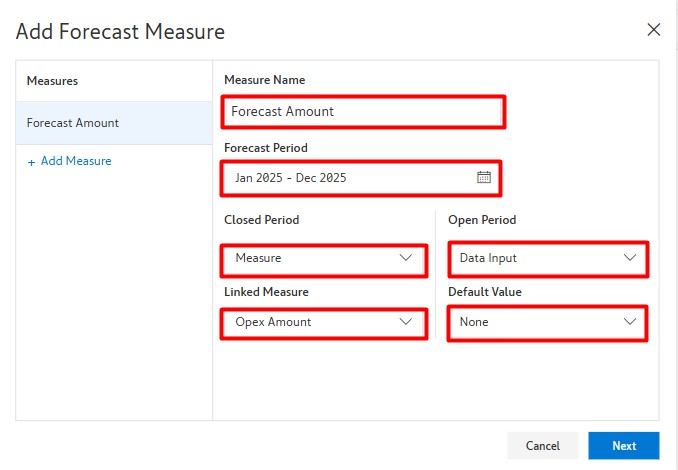The width and height of the screenshot is (678, 470).
Task: Click the Default Value chevron arrow
Action: pyautogui.click(x=630, y=322)
